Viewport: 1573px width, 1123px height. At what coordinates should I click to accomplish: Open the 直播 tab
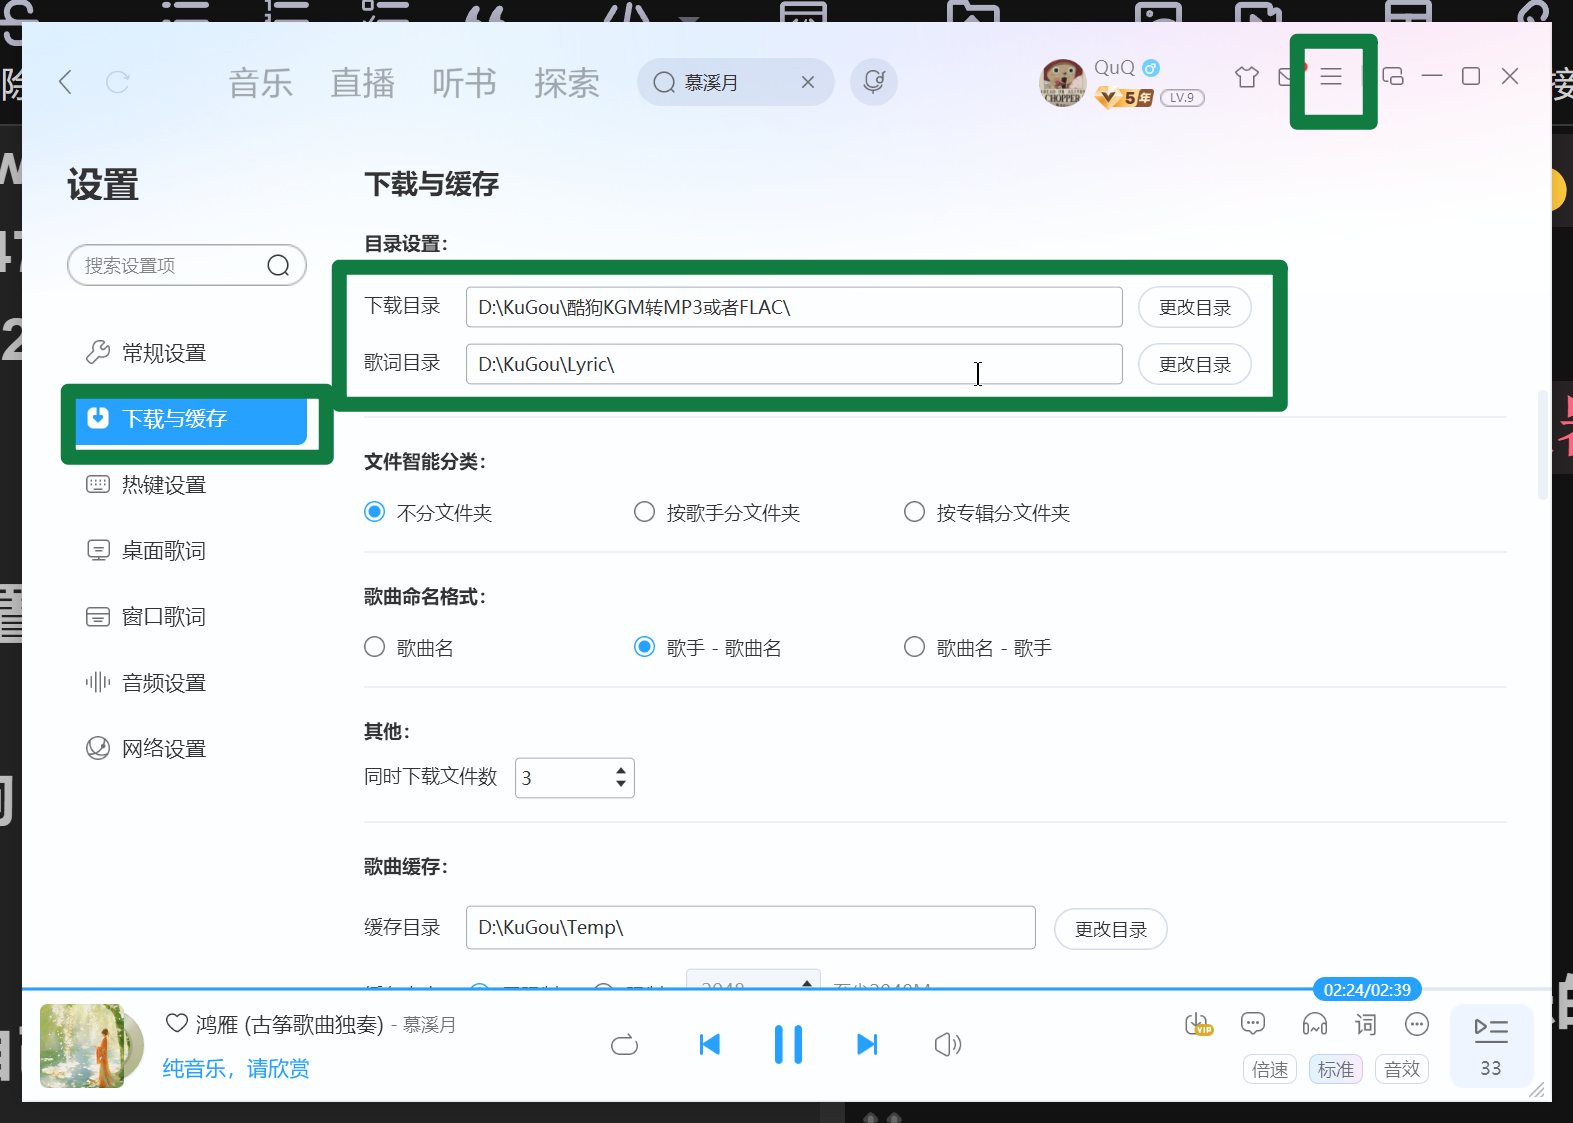363,83
